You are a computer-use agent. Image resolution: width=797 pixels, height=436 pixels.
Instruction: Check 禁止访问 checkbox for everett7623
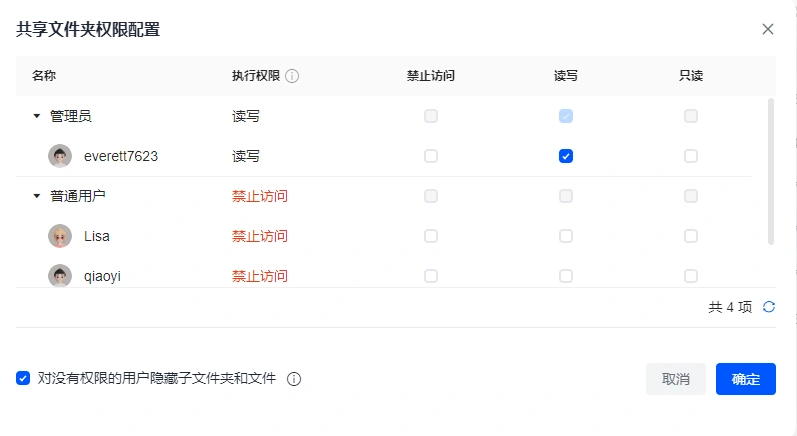coord(431,156)
